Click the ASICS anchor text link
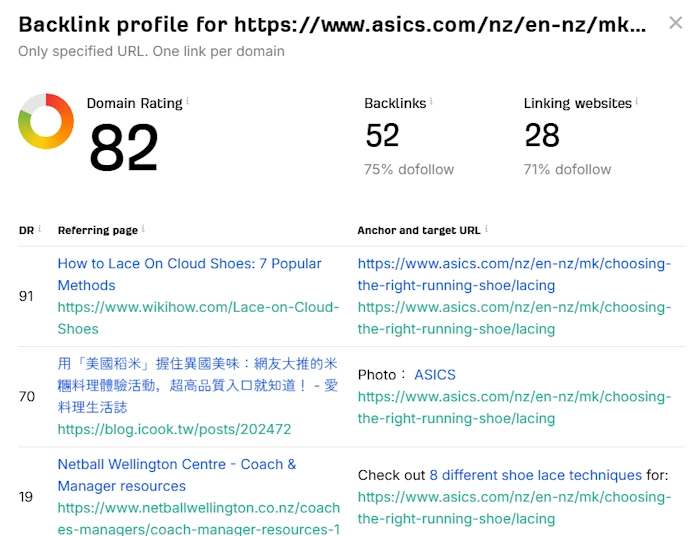The image size is (700, 536). [x=435, y=374]
